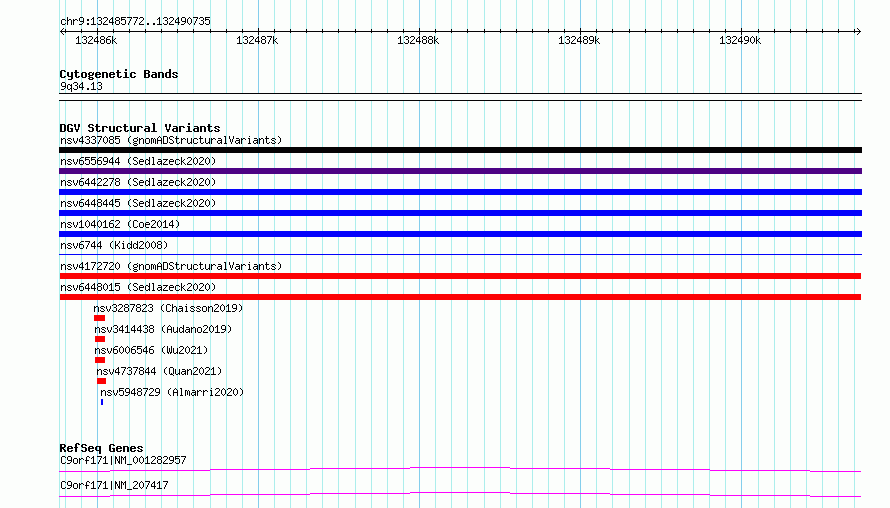Image resolution: width=890 pixels, height=508 pixels.
Task: Click the thin blue line under nsv6744
Action: 460,254
